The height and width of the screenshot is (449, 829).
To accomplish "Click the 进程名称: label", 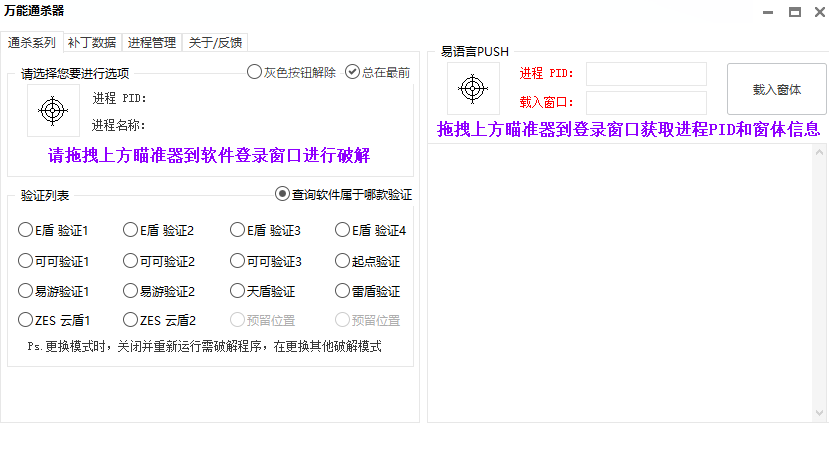I will click(118, 125).
